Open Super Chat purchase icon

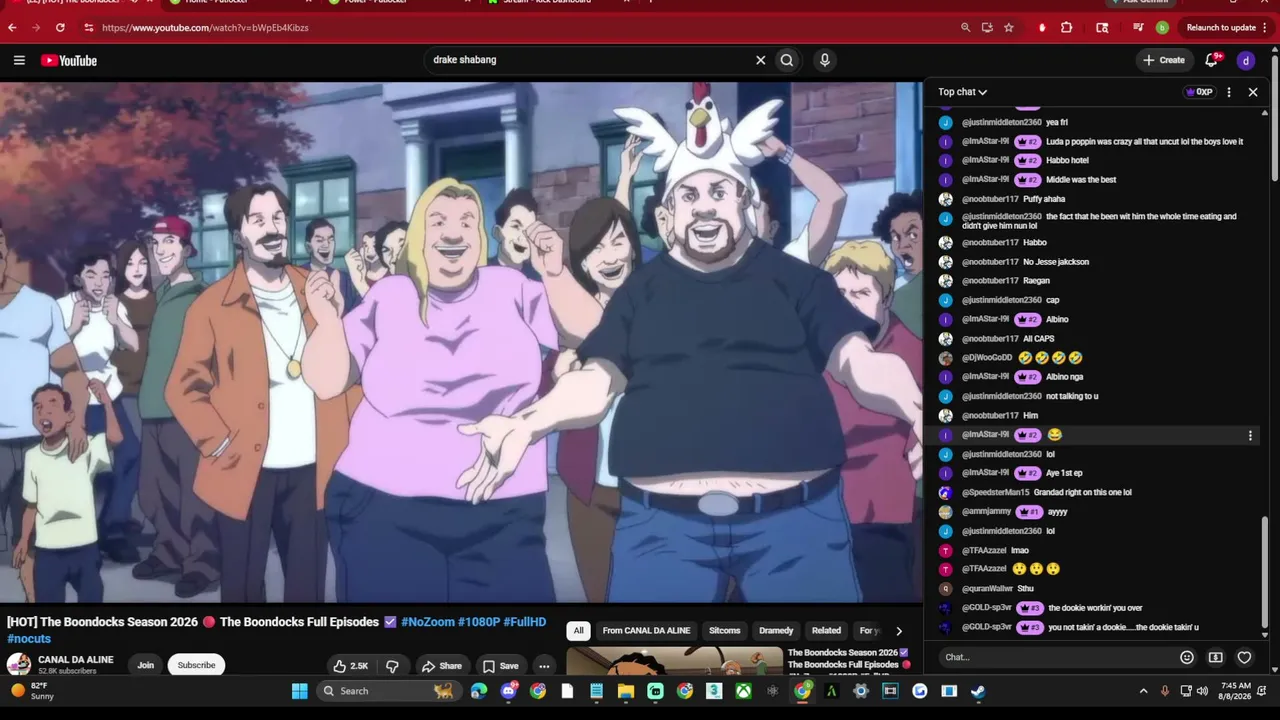pos(1215,657)
